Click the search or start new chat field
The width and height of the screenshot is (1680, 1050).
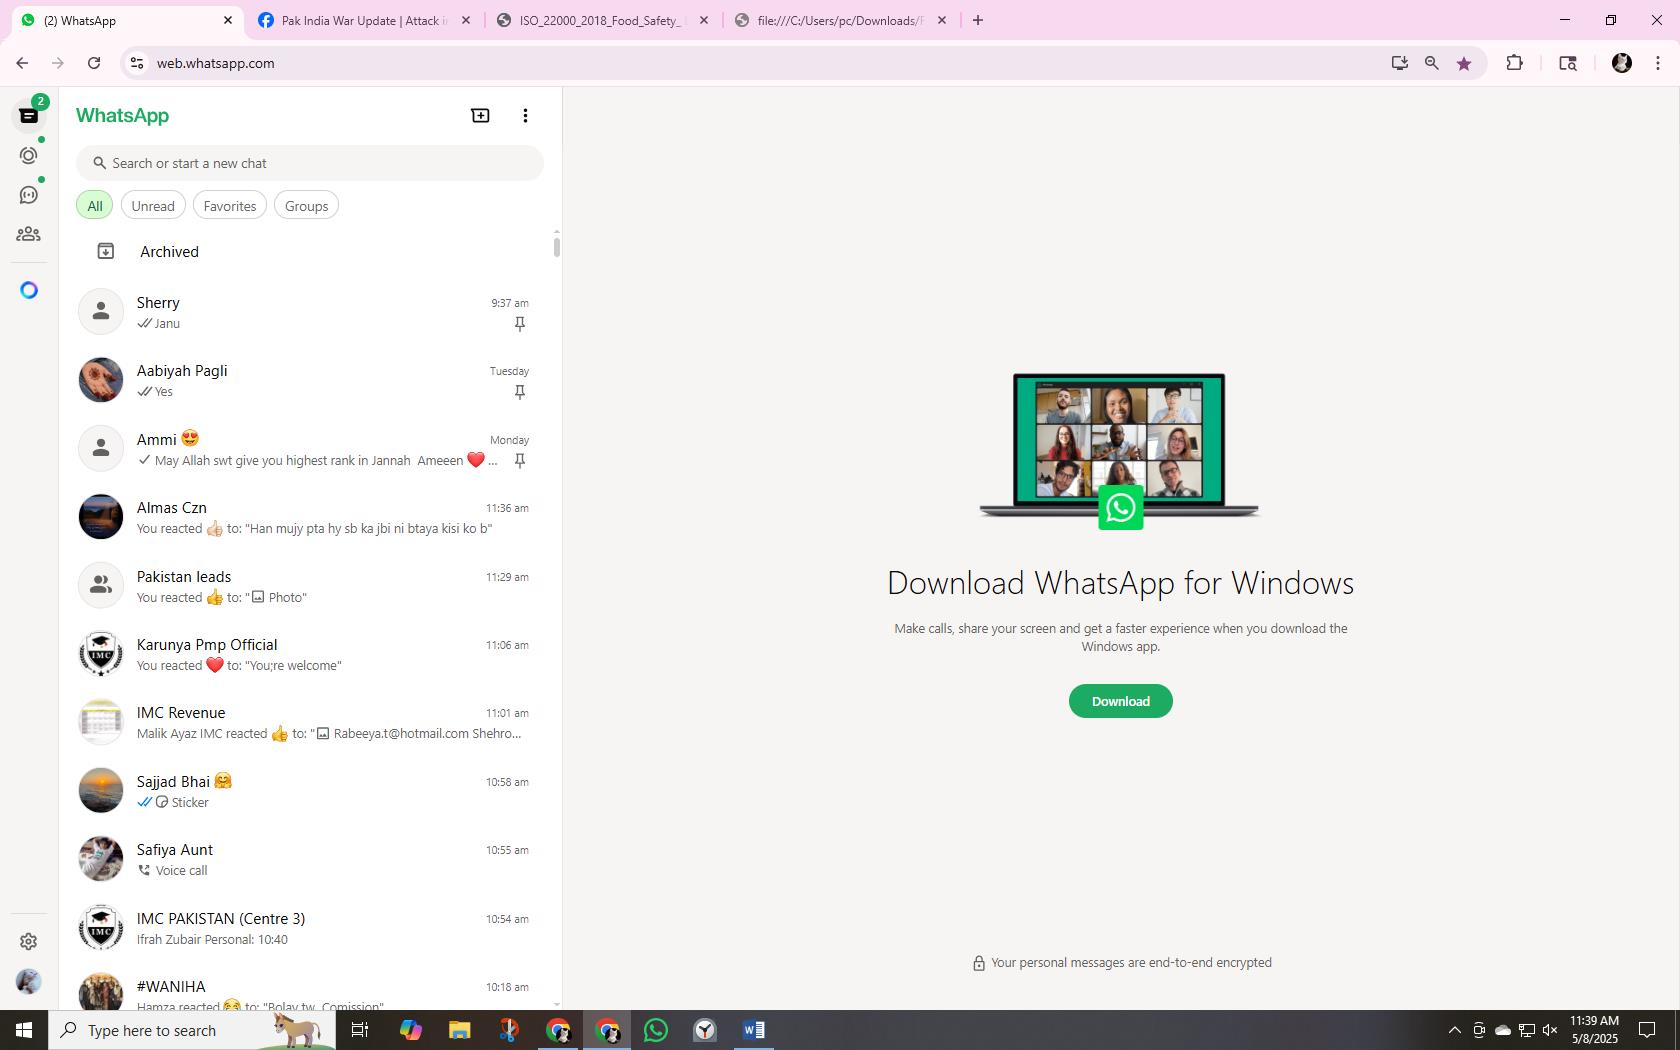pos(310,163)
